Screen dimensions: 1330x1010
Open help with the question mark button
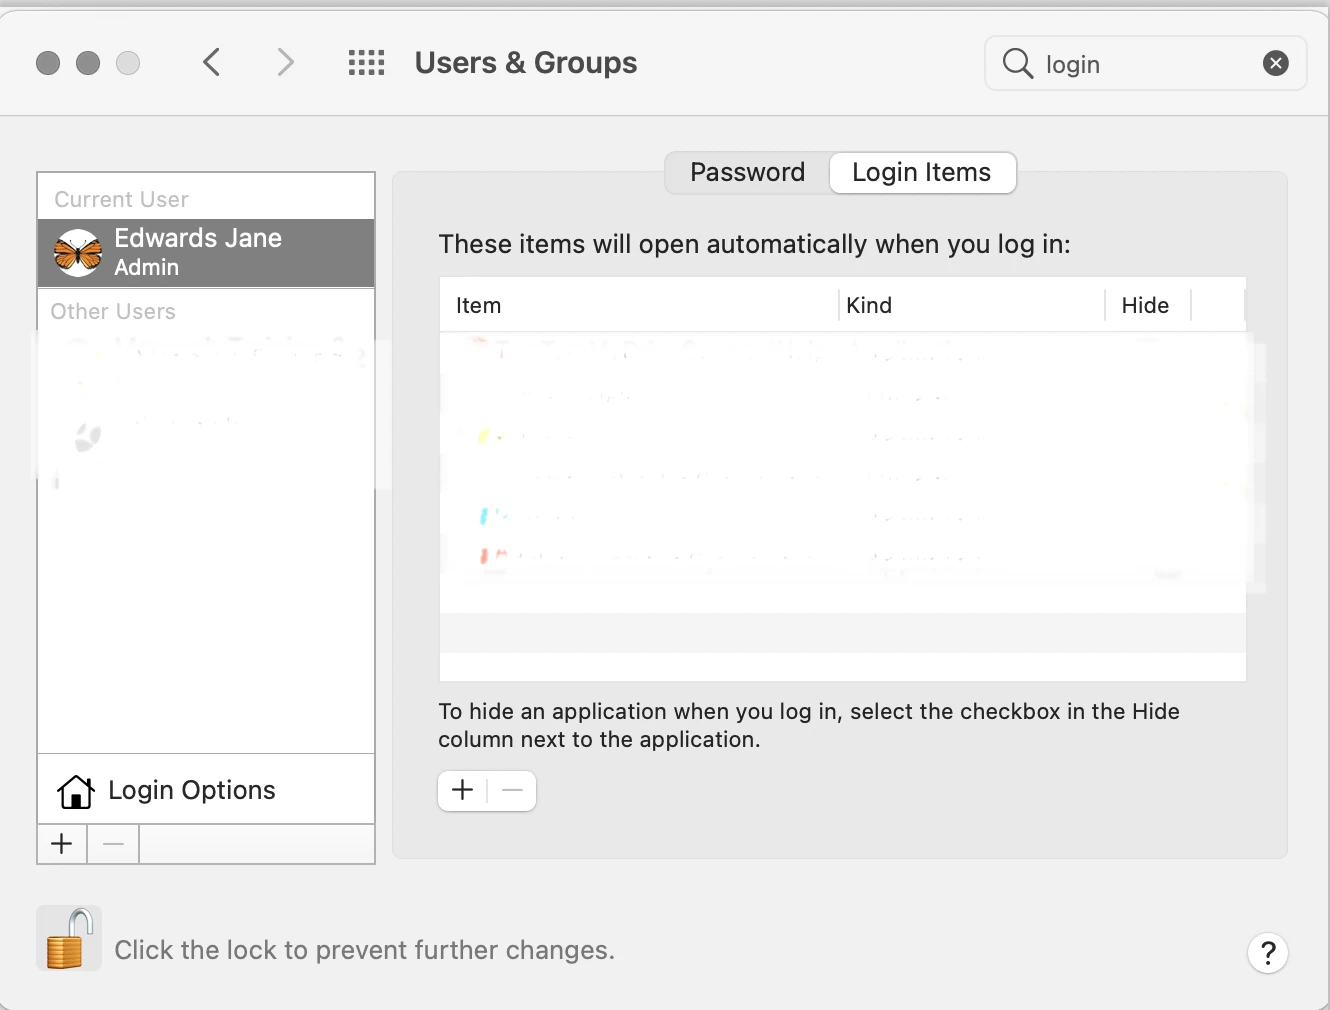coord(1267,953)
